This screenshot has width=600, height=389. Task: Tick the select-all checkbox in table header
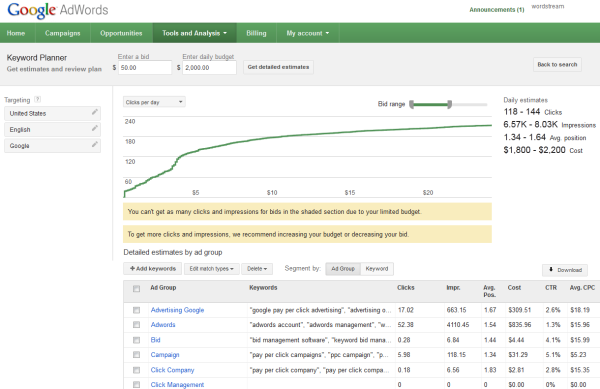tap(136, 288)
